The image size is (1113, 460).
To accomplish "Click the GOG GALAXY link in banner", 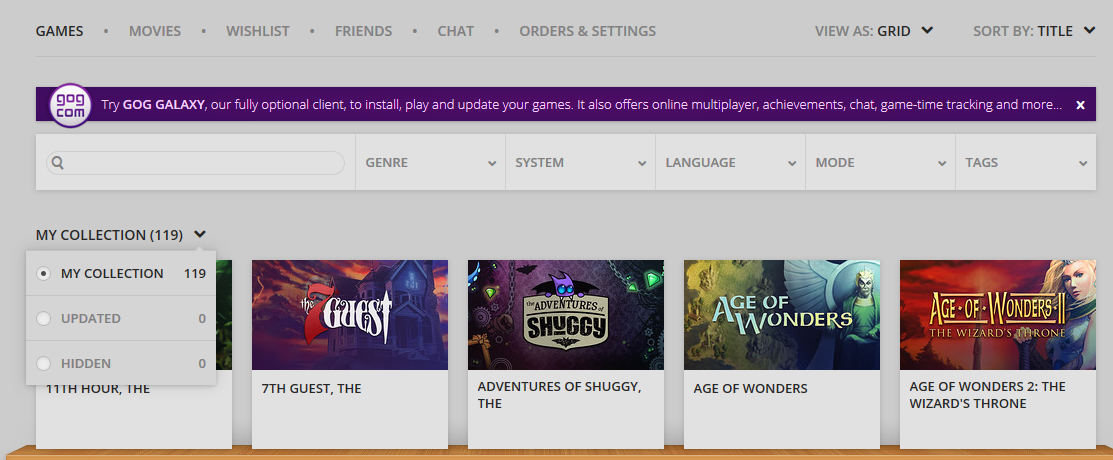I will [164, 105].
